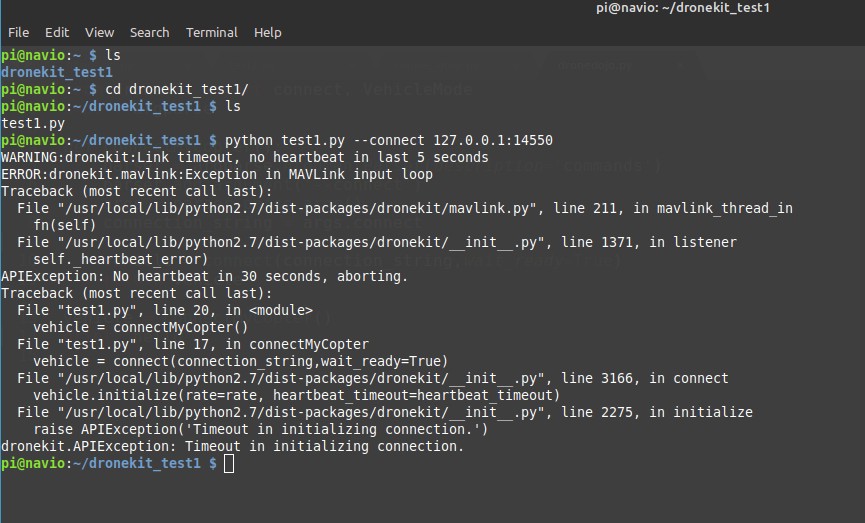This screenshot has height=523, width=865.
Task: Click the cursor at the last prompt
Action: [229, 463]
